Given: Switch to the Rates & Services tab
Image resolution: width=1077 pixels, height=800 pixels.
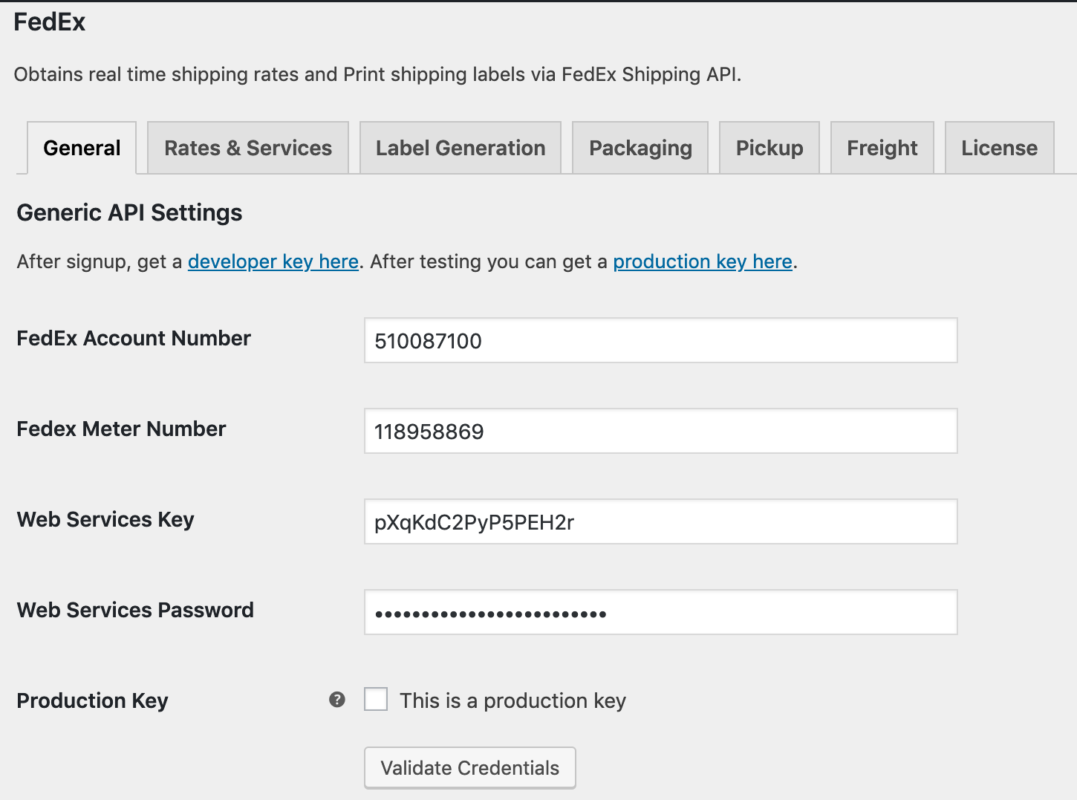Looking at the screenshot, I should (248, 148).
